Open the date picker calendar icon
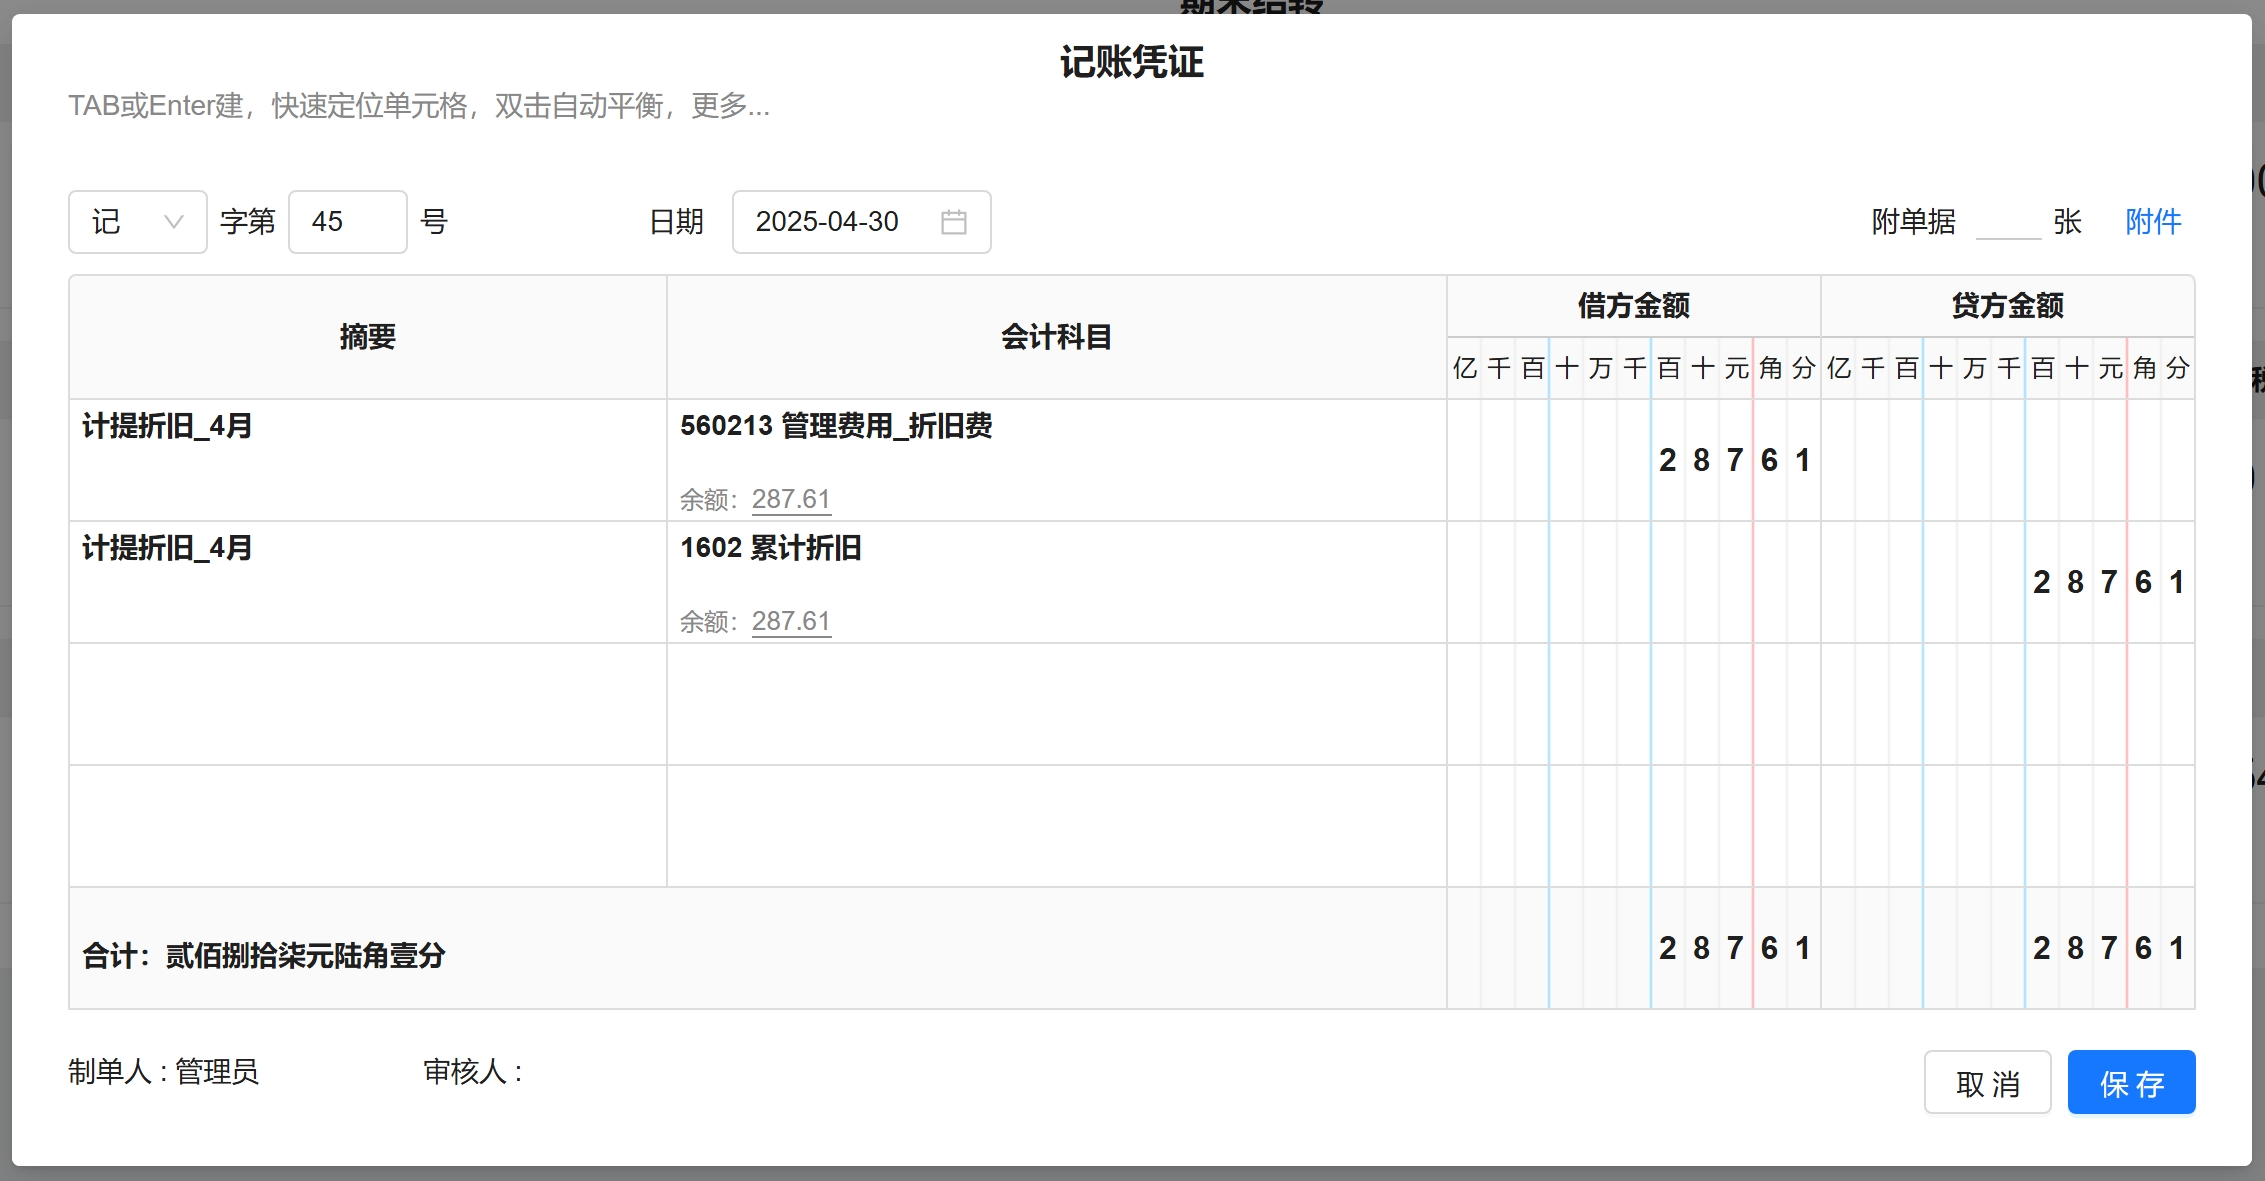Screen dimensions: 2265x1181 [x=953, y=222]
